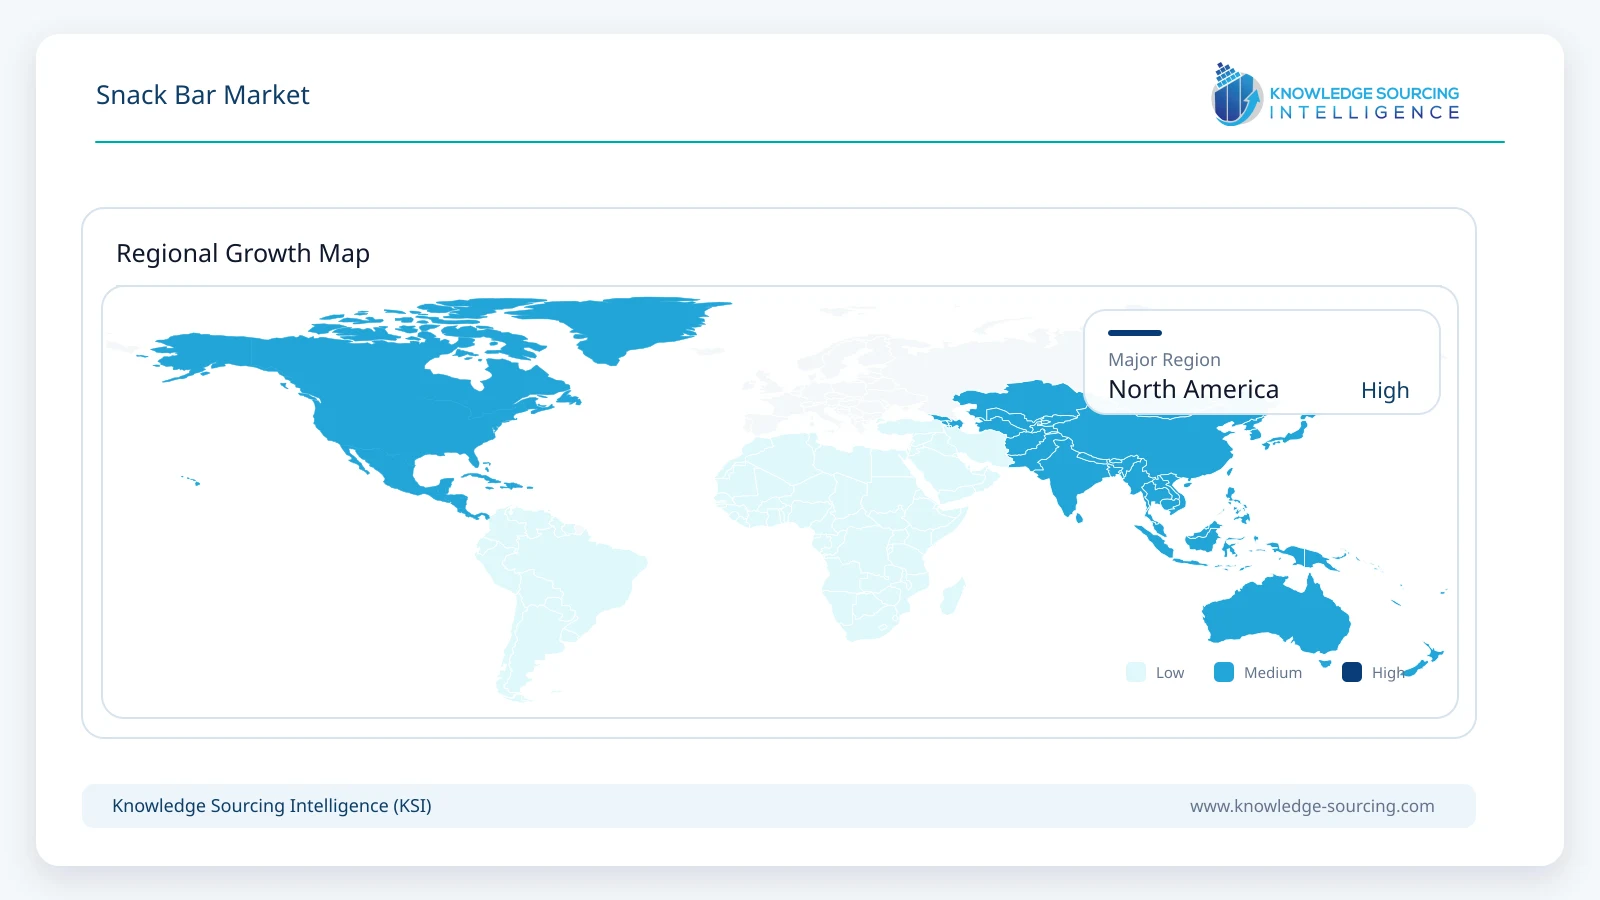The width and height of the screenshot is (1600, 900).
Task: Click the Medium legend color swatch
Action: point(1224,672)
